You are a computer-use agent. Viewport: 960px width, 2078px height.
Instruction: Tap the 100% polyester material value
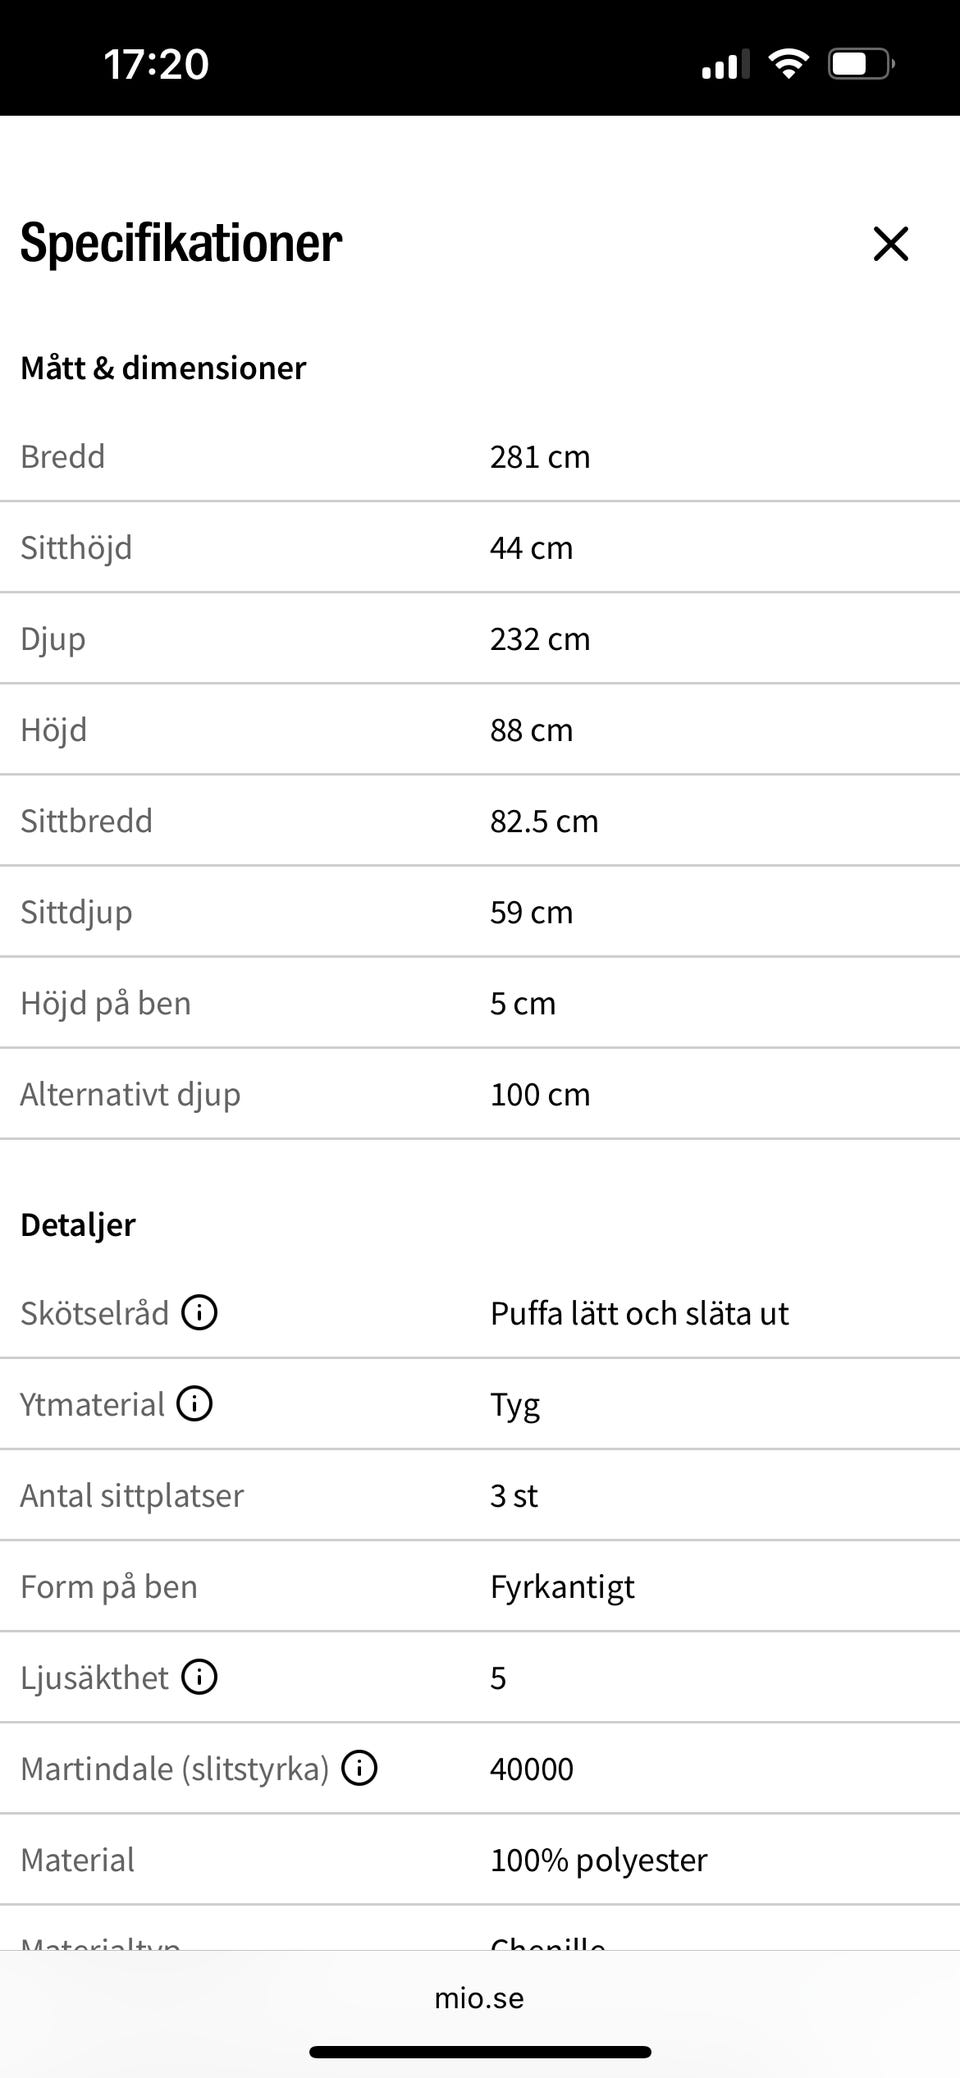tap(598, 1859)
